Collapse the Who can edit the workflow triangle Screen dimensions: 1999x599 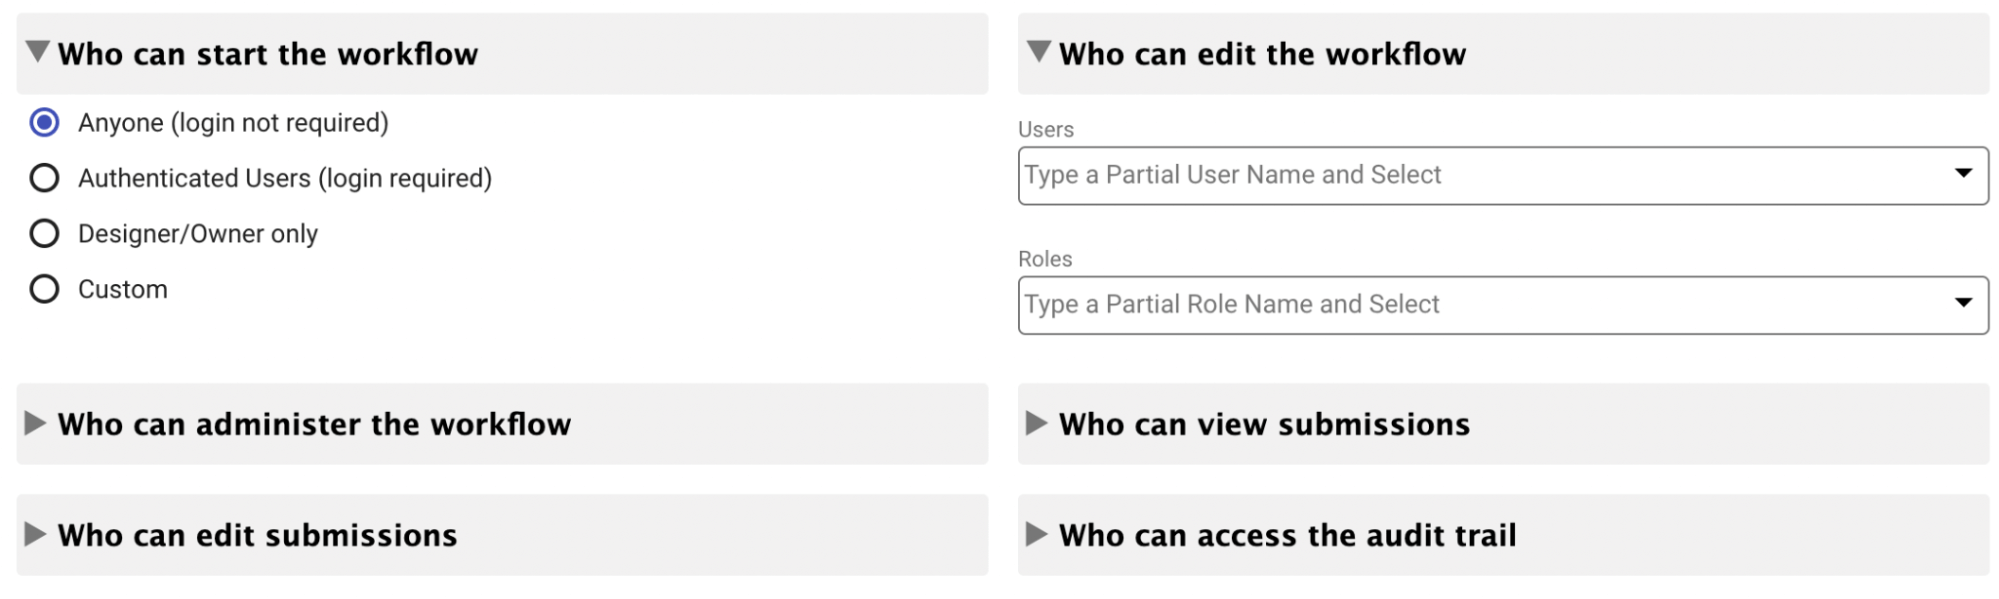pos(1039,51)
